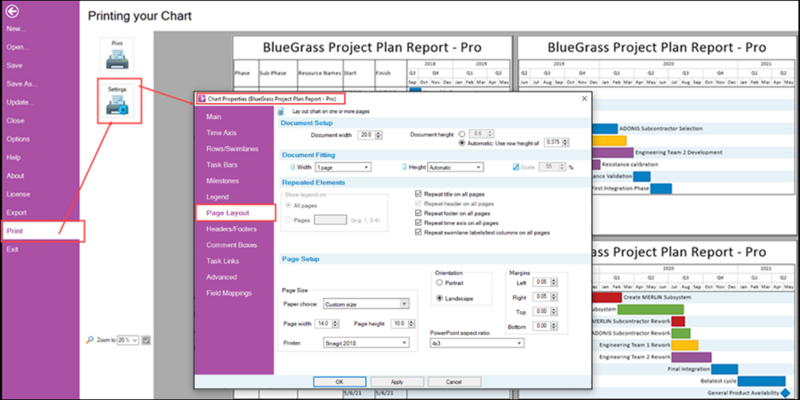Click Cancel button in dialog
Image resolution: width=800 pixels, height=400 pixels.
click(x=454, y=382)
